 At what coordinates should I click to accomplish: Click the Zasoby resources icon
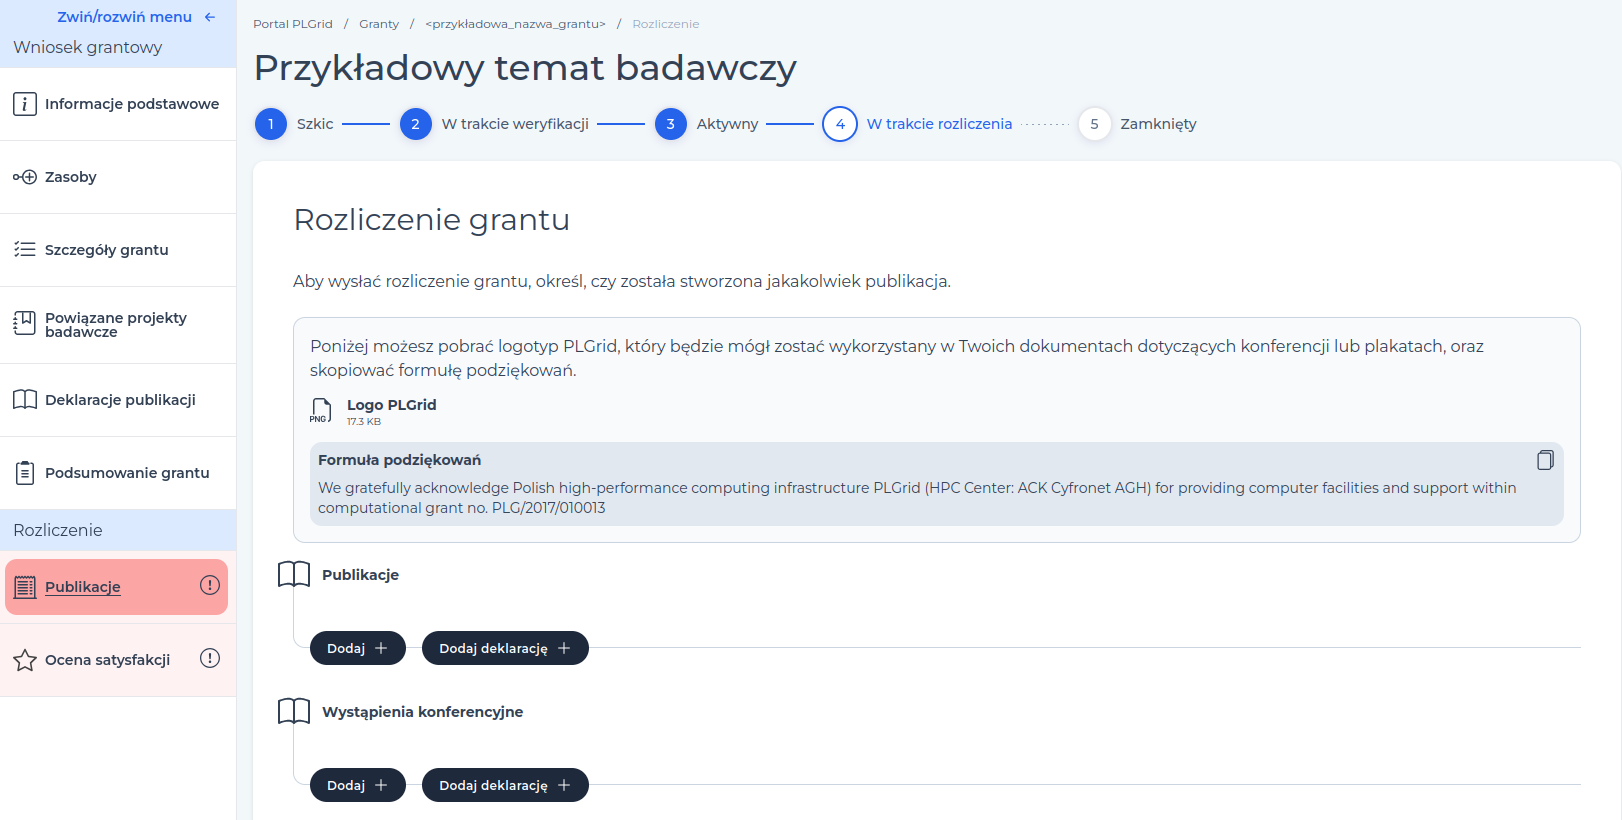coord(25,177)
